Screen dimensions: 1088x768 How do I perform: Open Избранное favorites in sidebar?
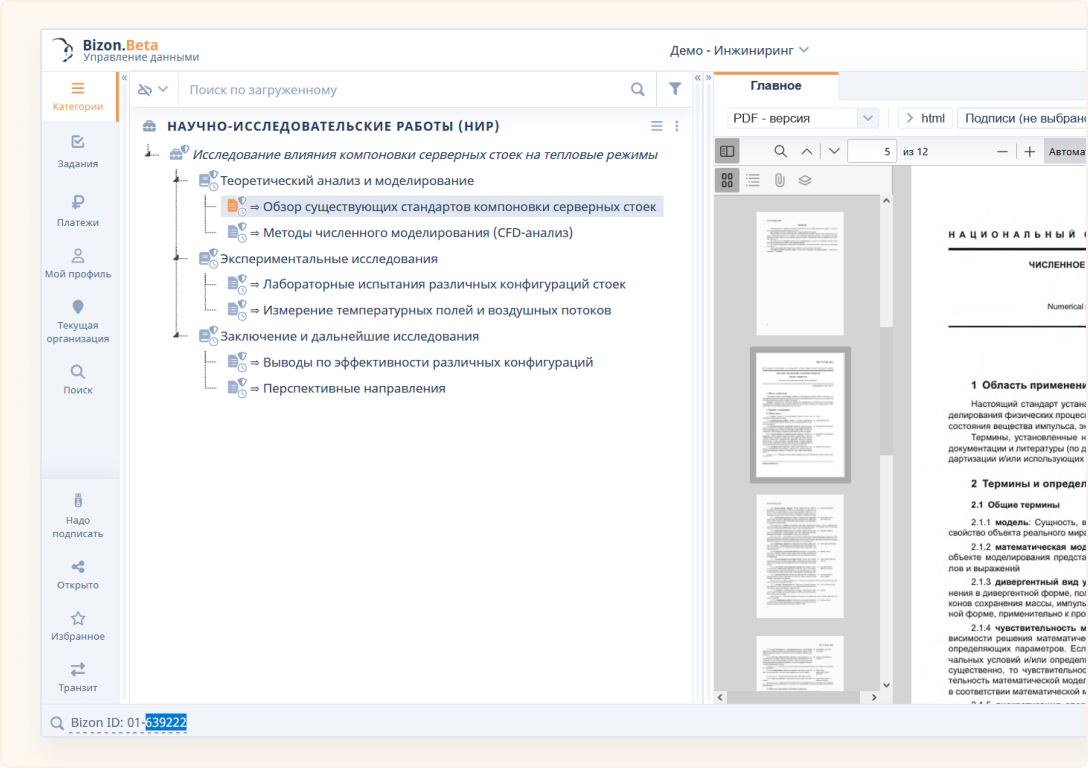(78, 626)
